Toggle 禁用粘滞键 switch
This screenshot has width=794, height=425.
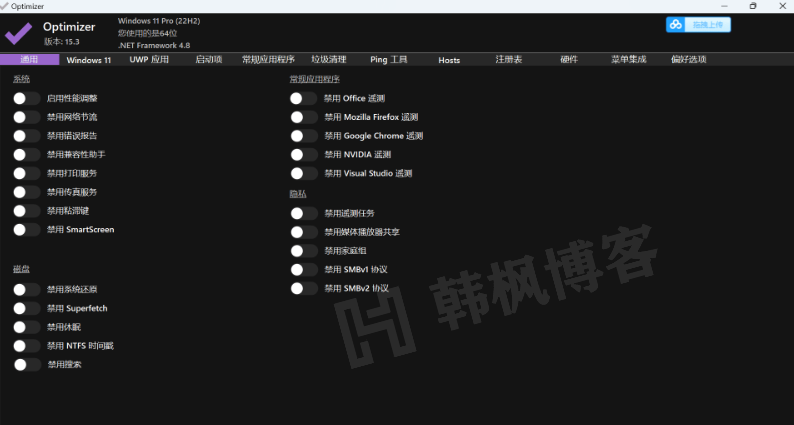pyautogui.click(x=26, y=211)
